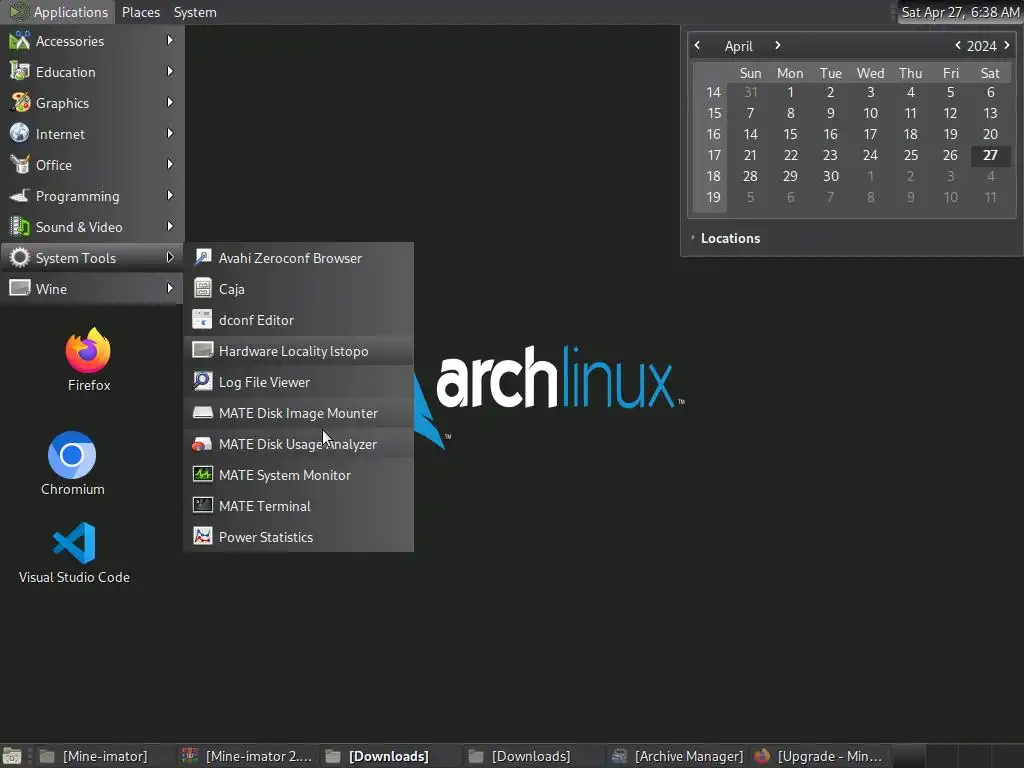
Task: Click the dconf Editor icon
Action: tap(202, 320)
